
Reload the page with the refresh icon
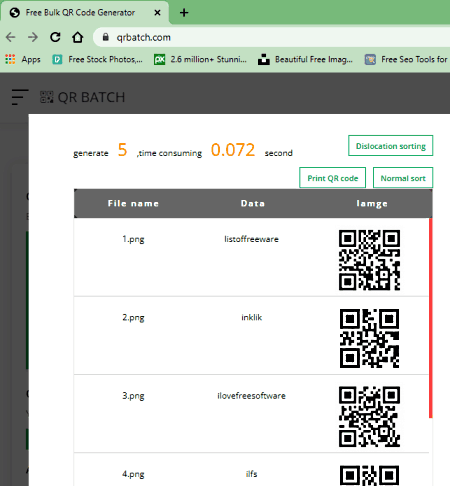[x=55, y=37]
